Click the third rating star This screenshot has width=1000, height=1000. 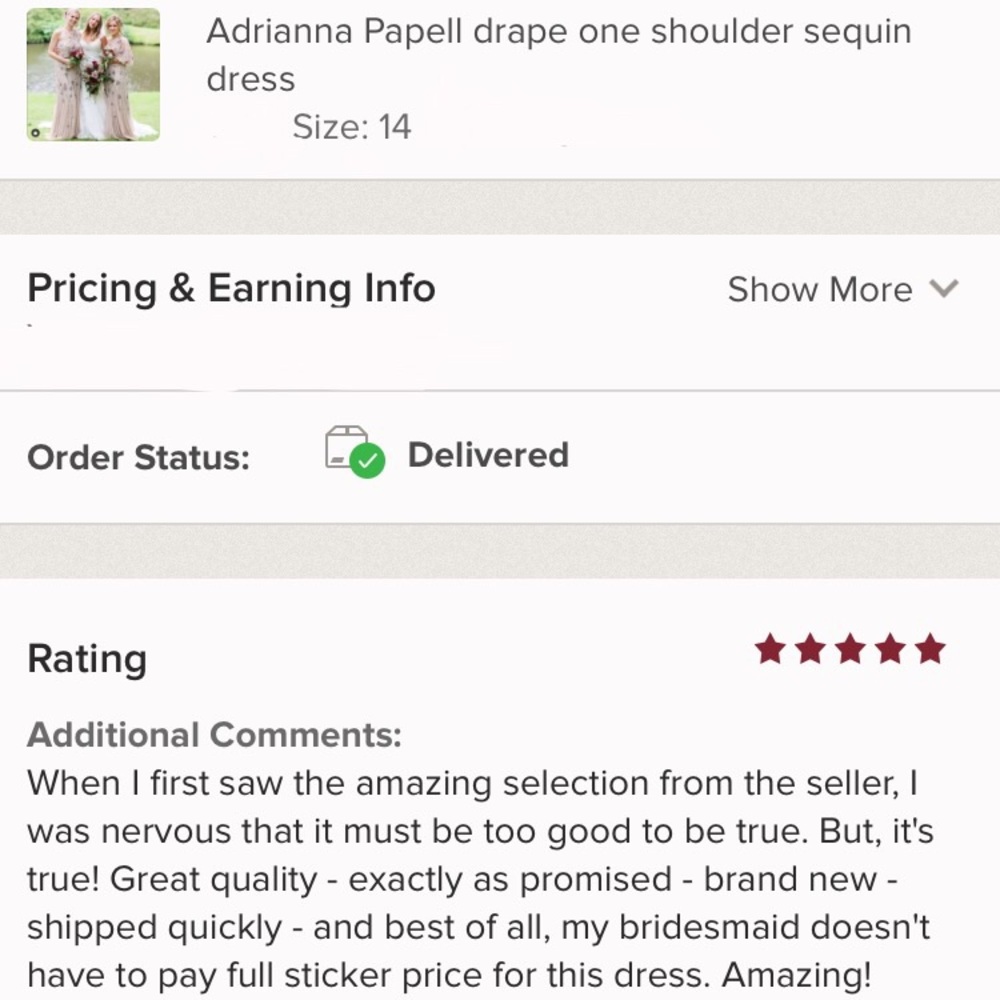pos(850,649)
